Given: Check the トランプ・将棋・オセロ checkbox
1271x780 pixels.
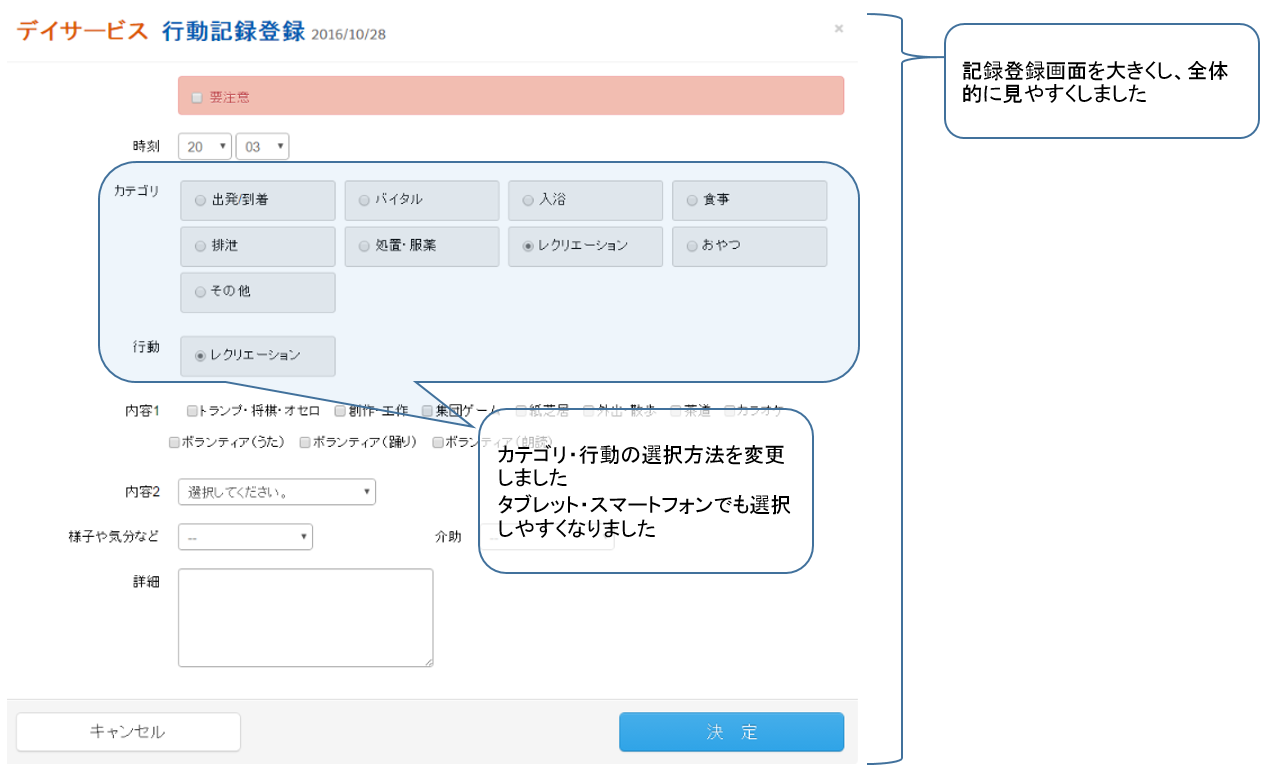Looking at the screenshot, I should tap(192, 411).
